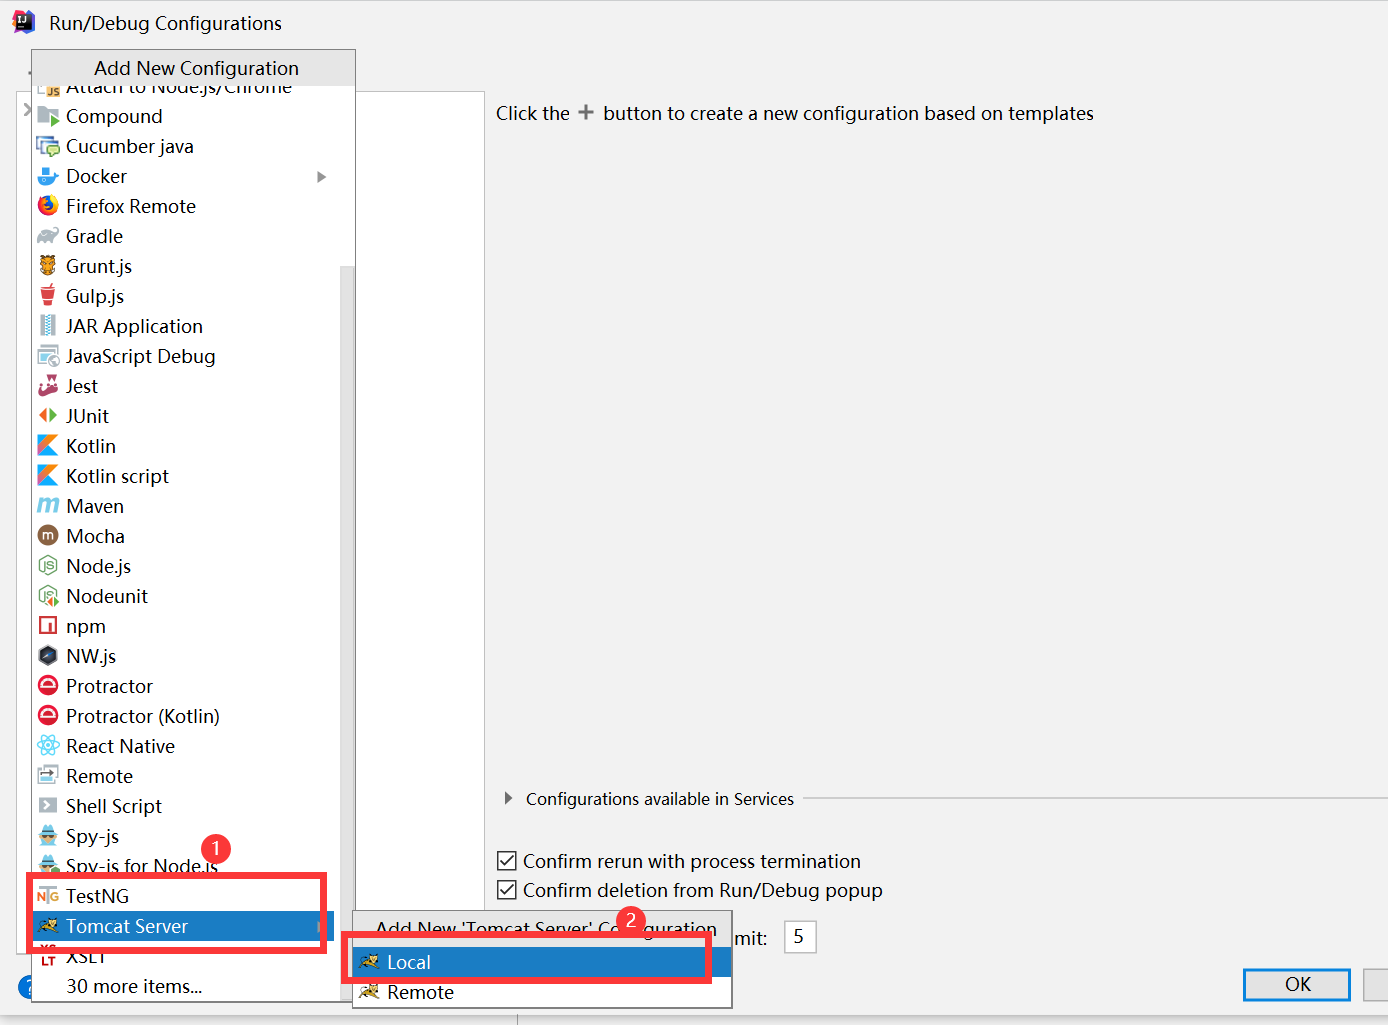1388x1025 pixels.
Task: Click the JAR Application icon
Action: point(48,326)
